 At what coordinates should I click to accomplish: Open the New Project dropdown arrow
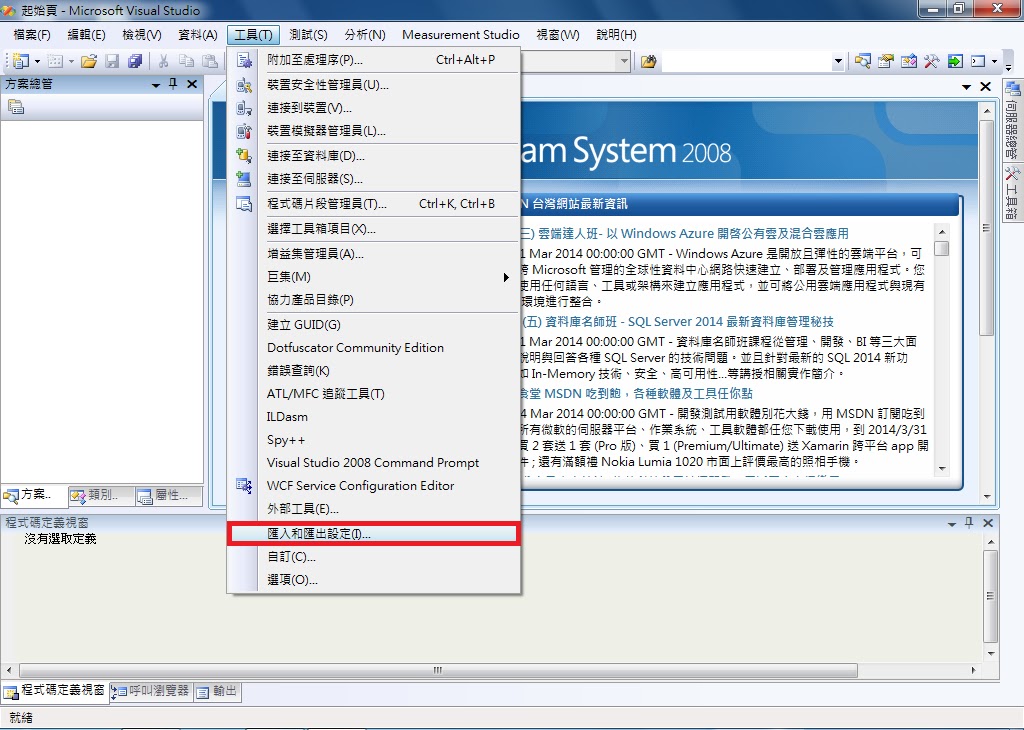[x=37, y=61]
